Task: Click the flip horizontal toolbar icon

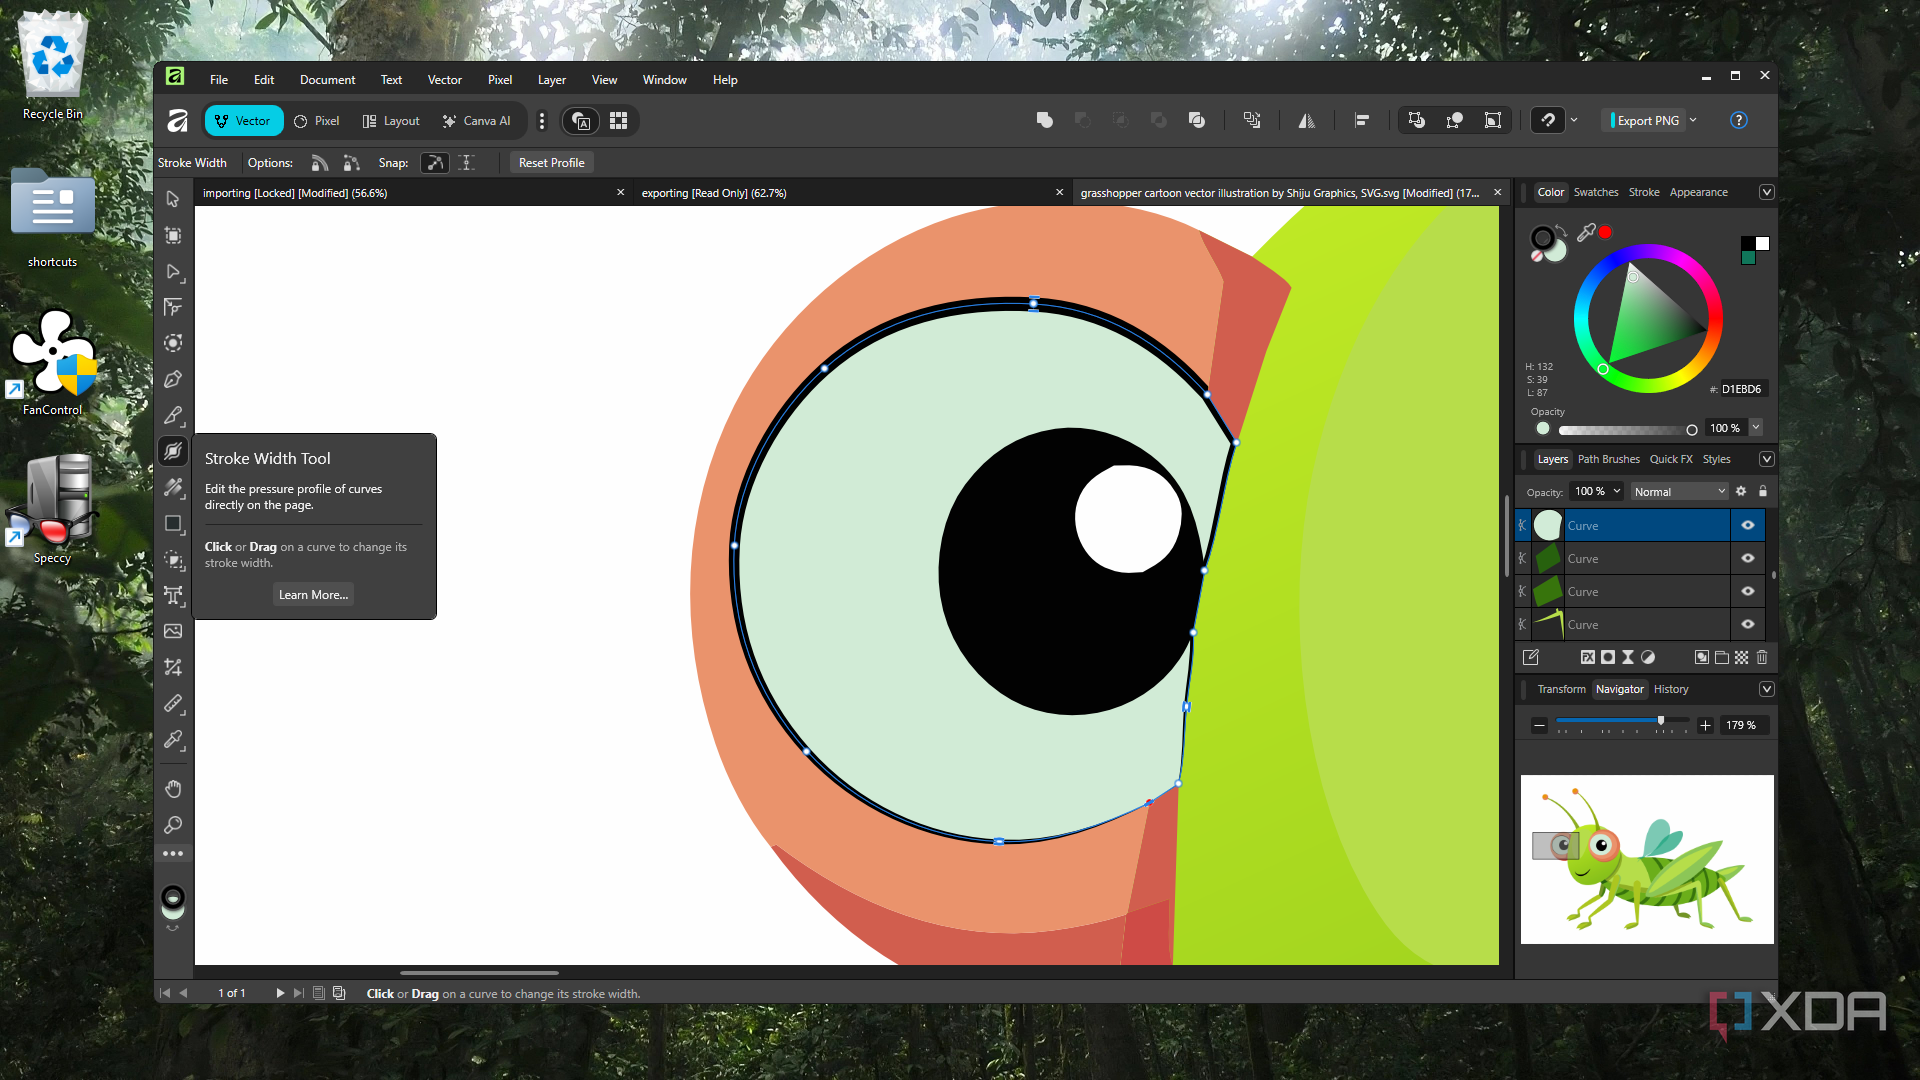Action: (1306, 121)
